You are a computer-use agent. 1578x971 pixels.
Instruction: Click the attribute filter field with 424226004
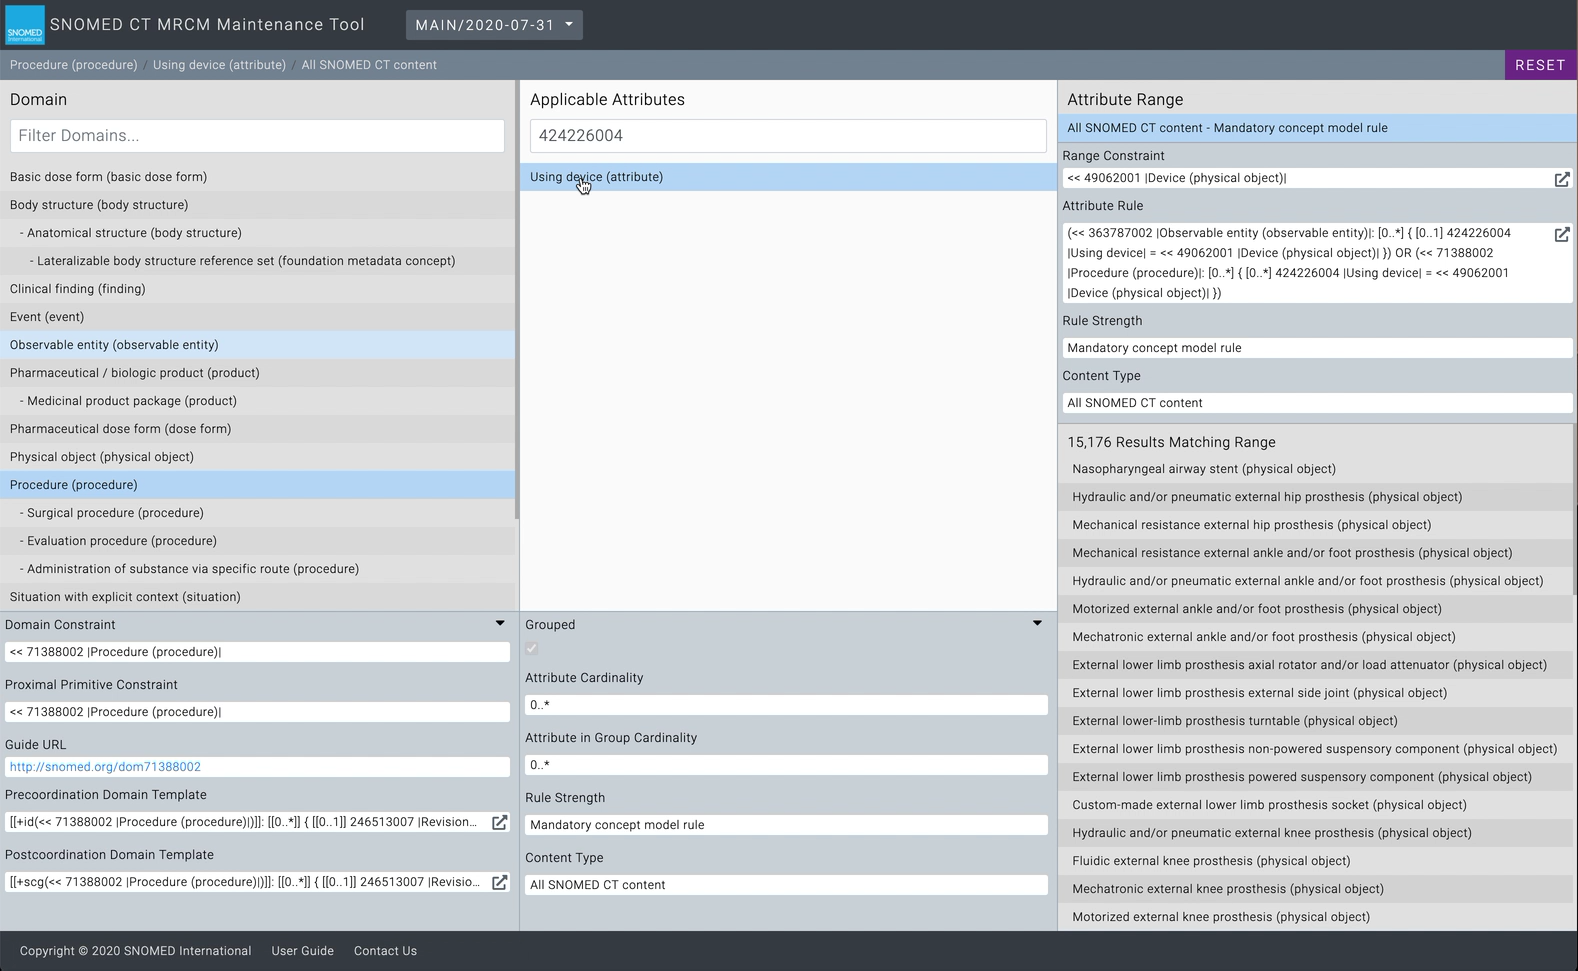coord(788,136)
